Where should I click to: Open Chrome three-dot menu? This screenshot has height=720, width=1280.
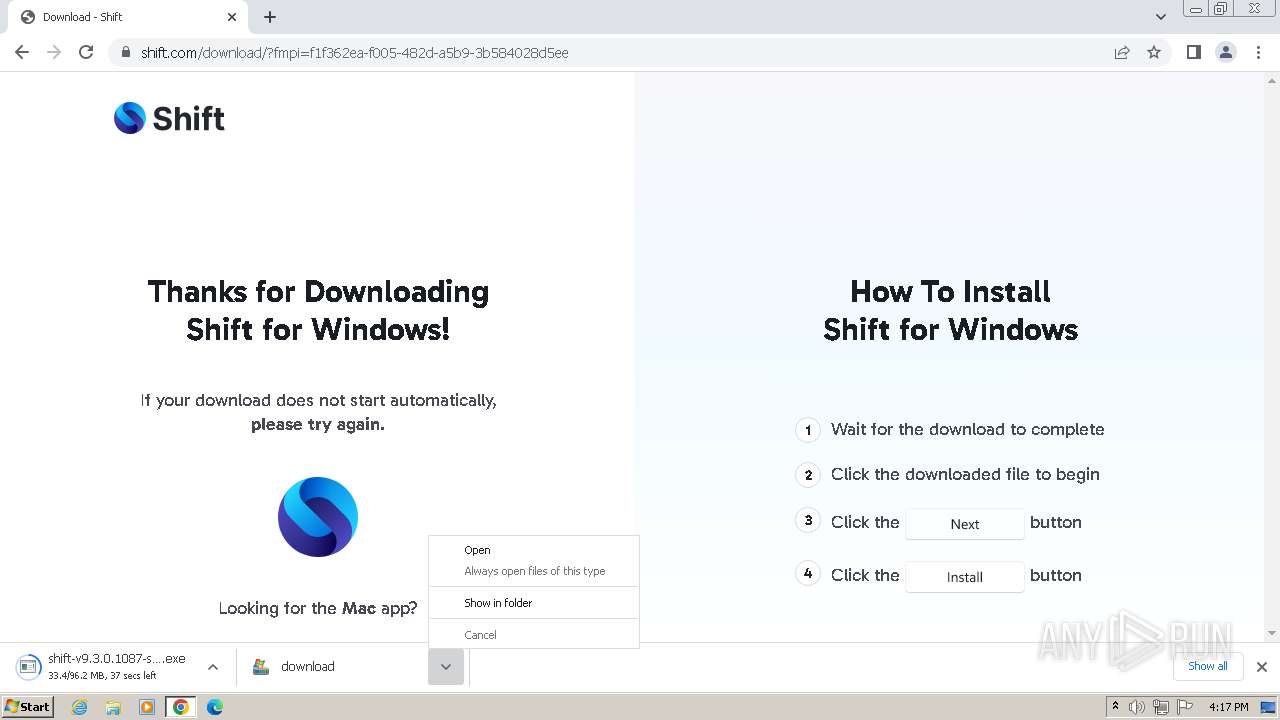tap(1259, 52)
